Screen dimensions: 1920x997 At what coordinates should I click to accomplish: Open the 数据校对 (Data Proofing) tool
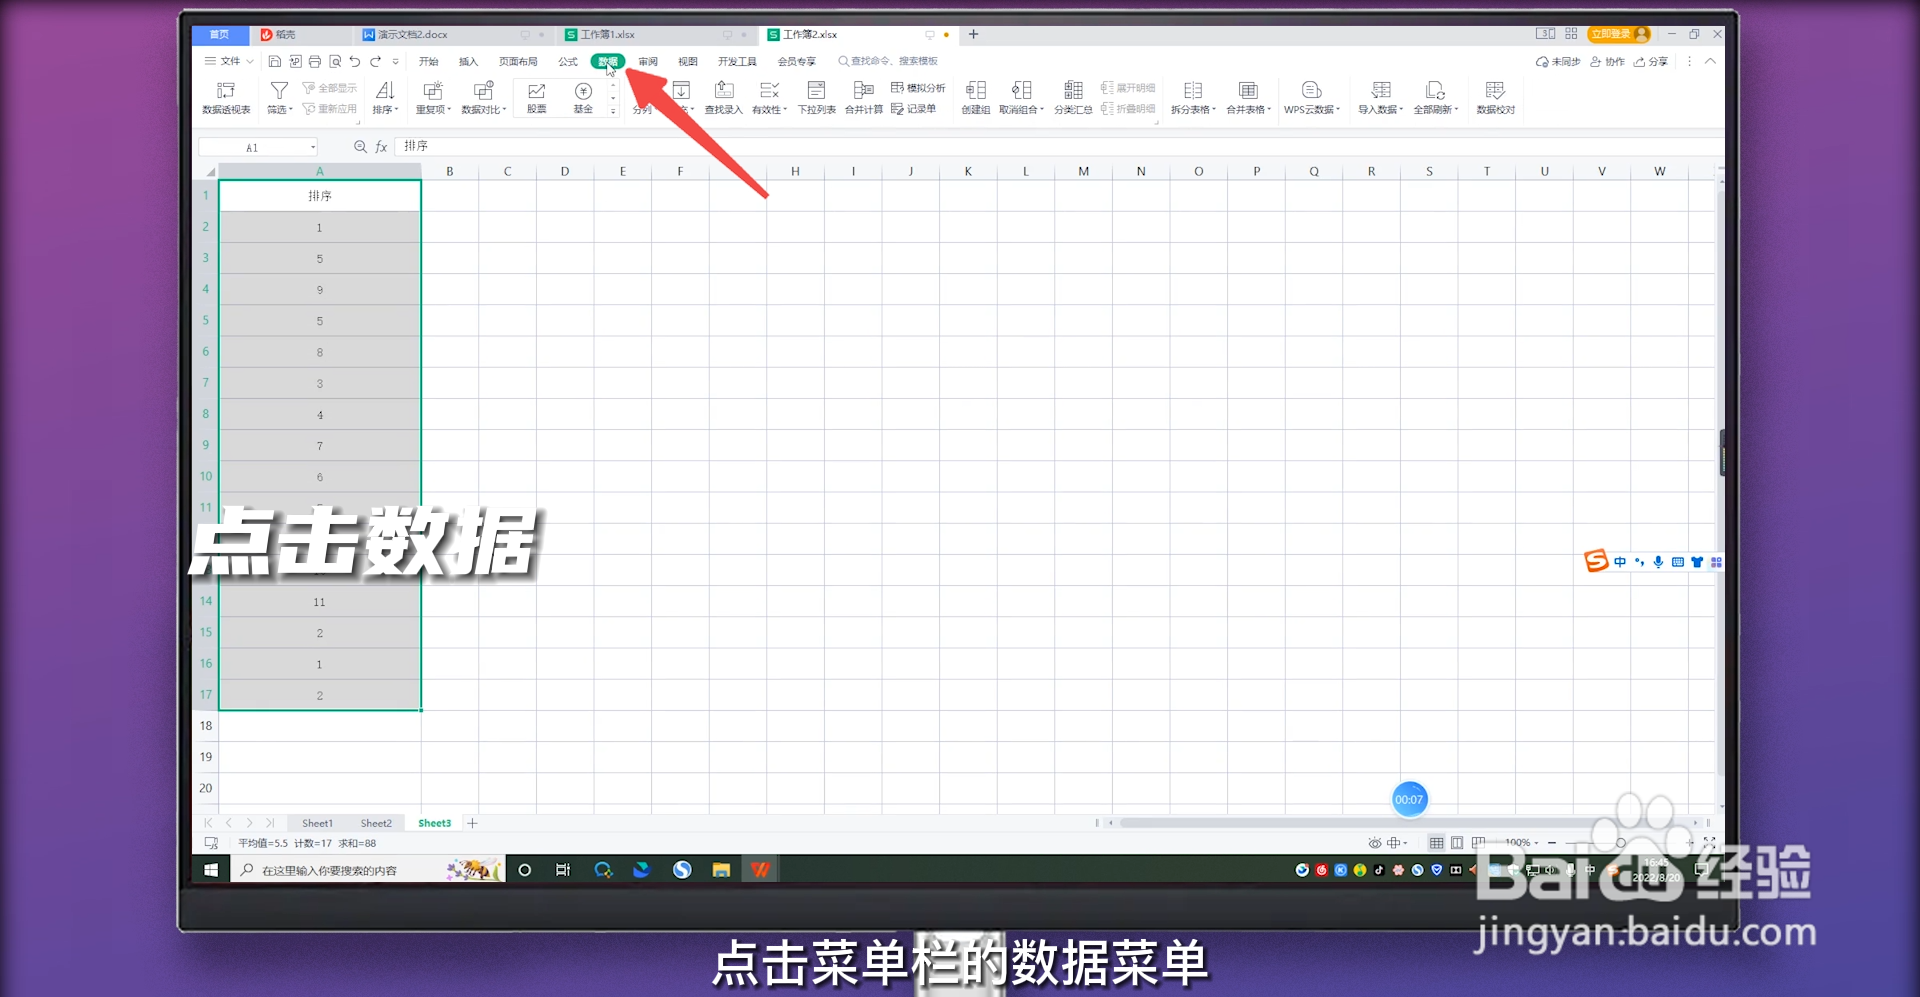(x=1495, y=97)
